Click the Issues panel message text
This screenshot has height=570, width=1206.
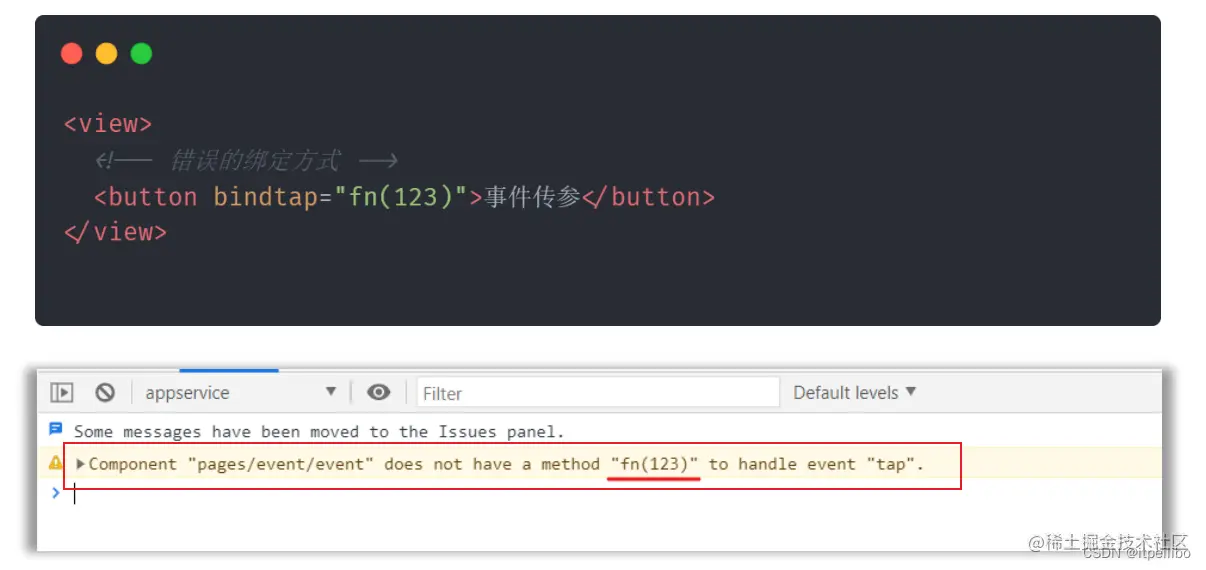tap(319, 432)
